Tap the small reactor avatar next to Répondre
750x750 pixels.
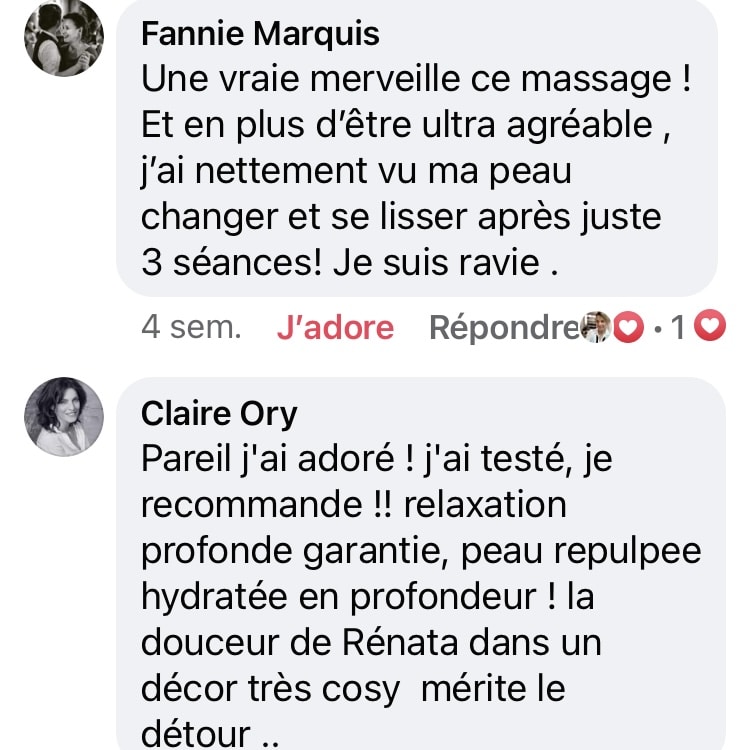coord(596,327)
